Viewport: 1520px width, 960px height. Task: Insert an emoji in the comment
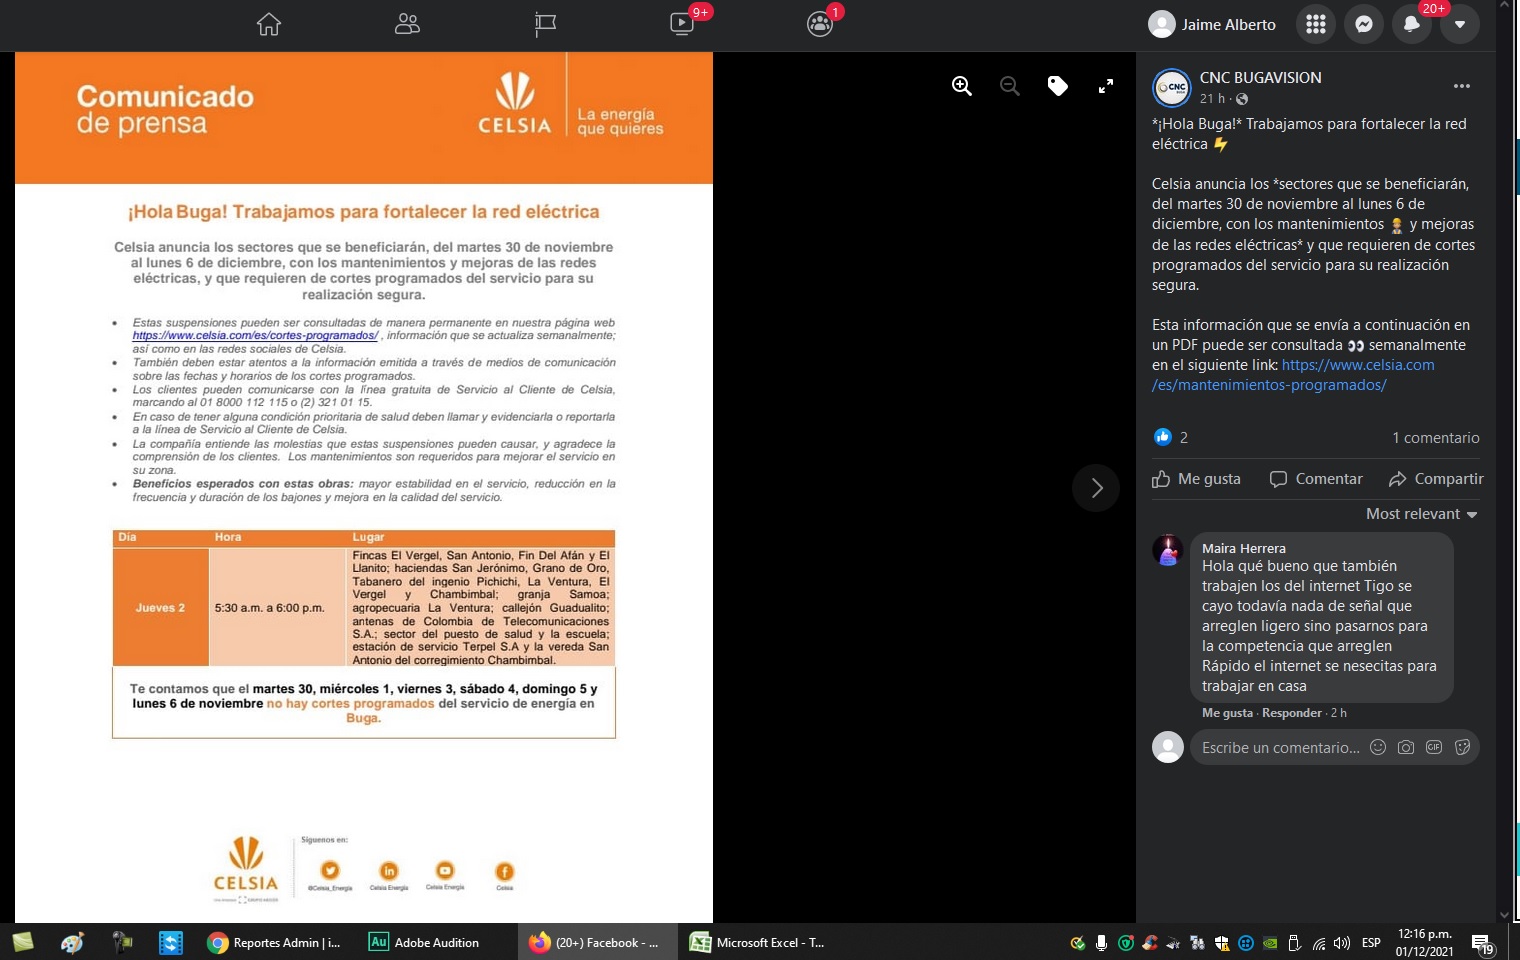tap(1378, 747)
